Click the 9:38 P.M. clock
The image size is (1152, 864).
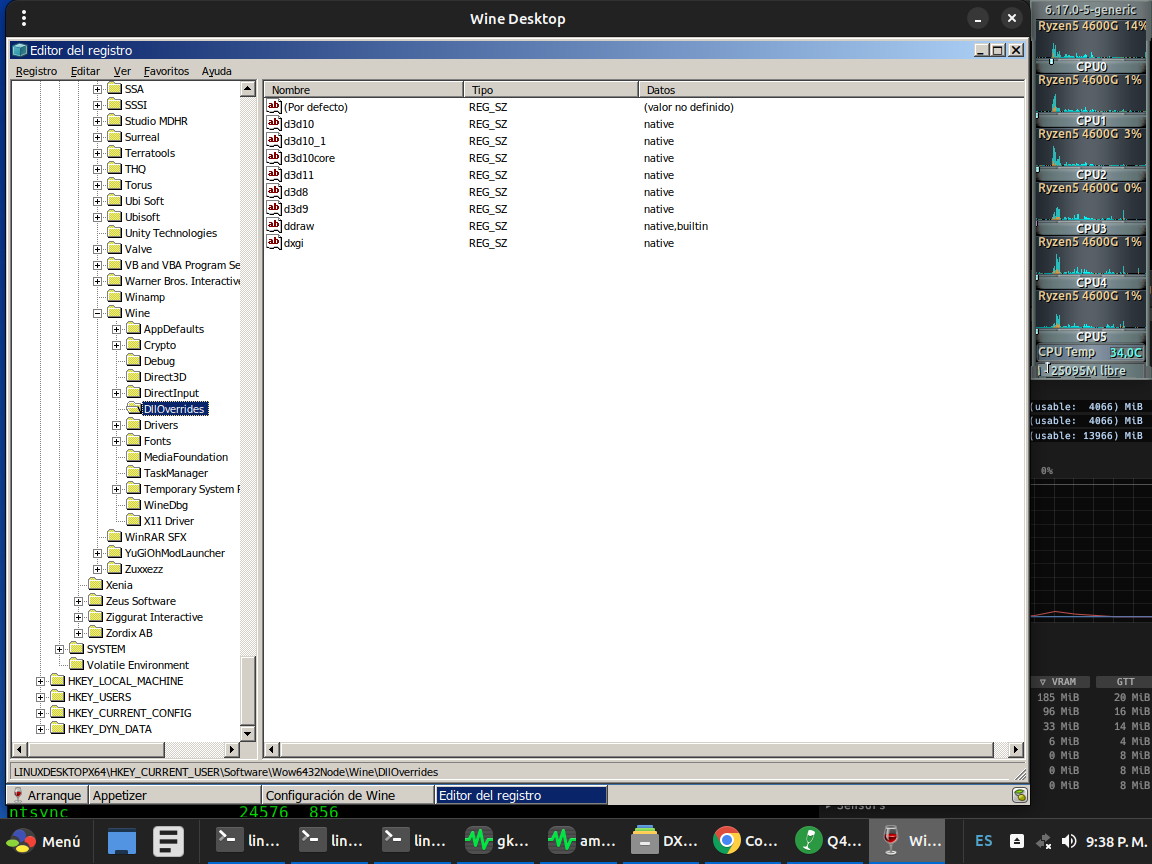click(x=1117, y=841)
